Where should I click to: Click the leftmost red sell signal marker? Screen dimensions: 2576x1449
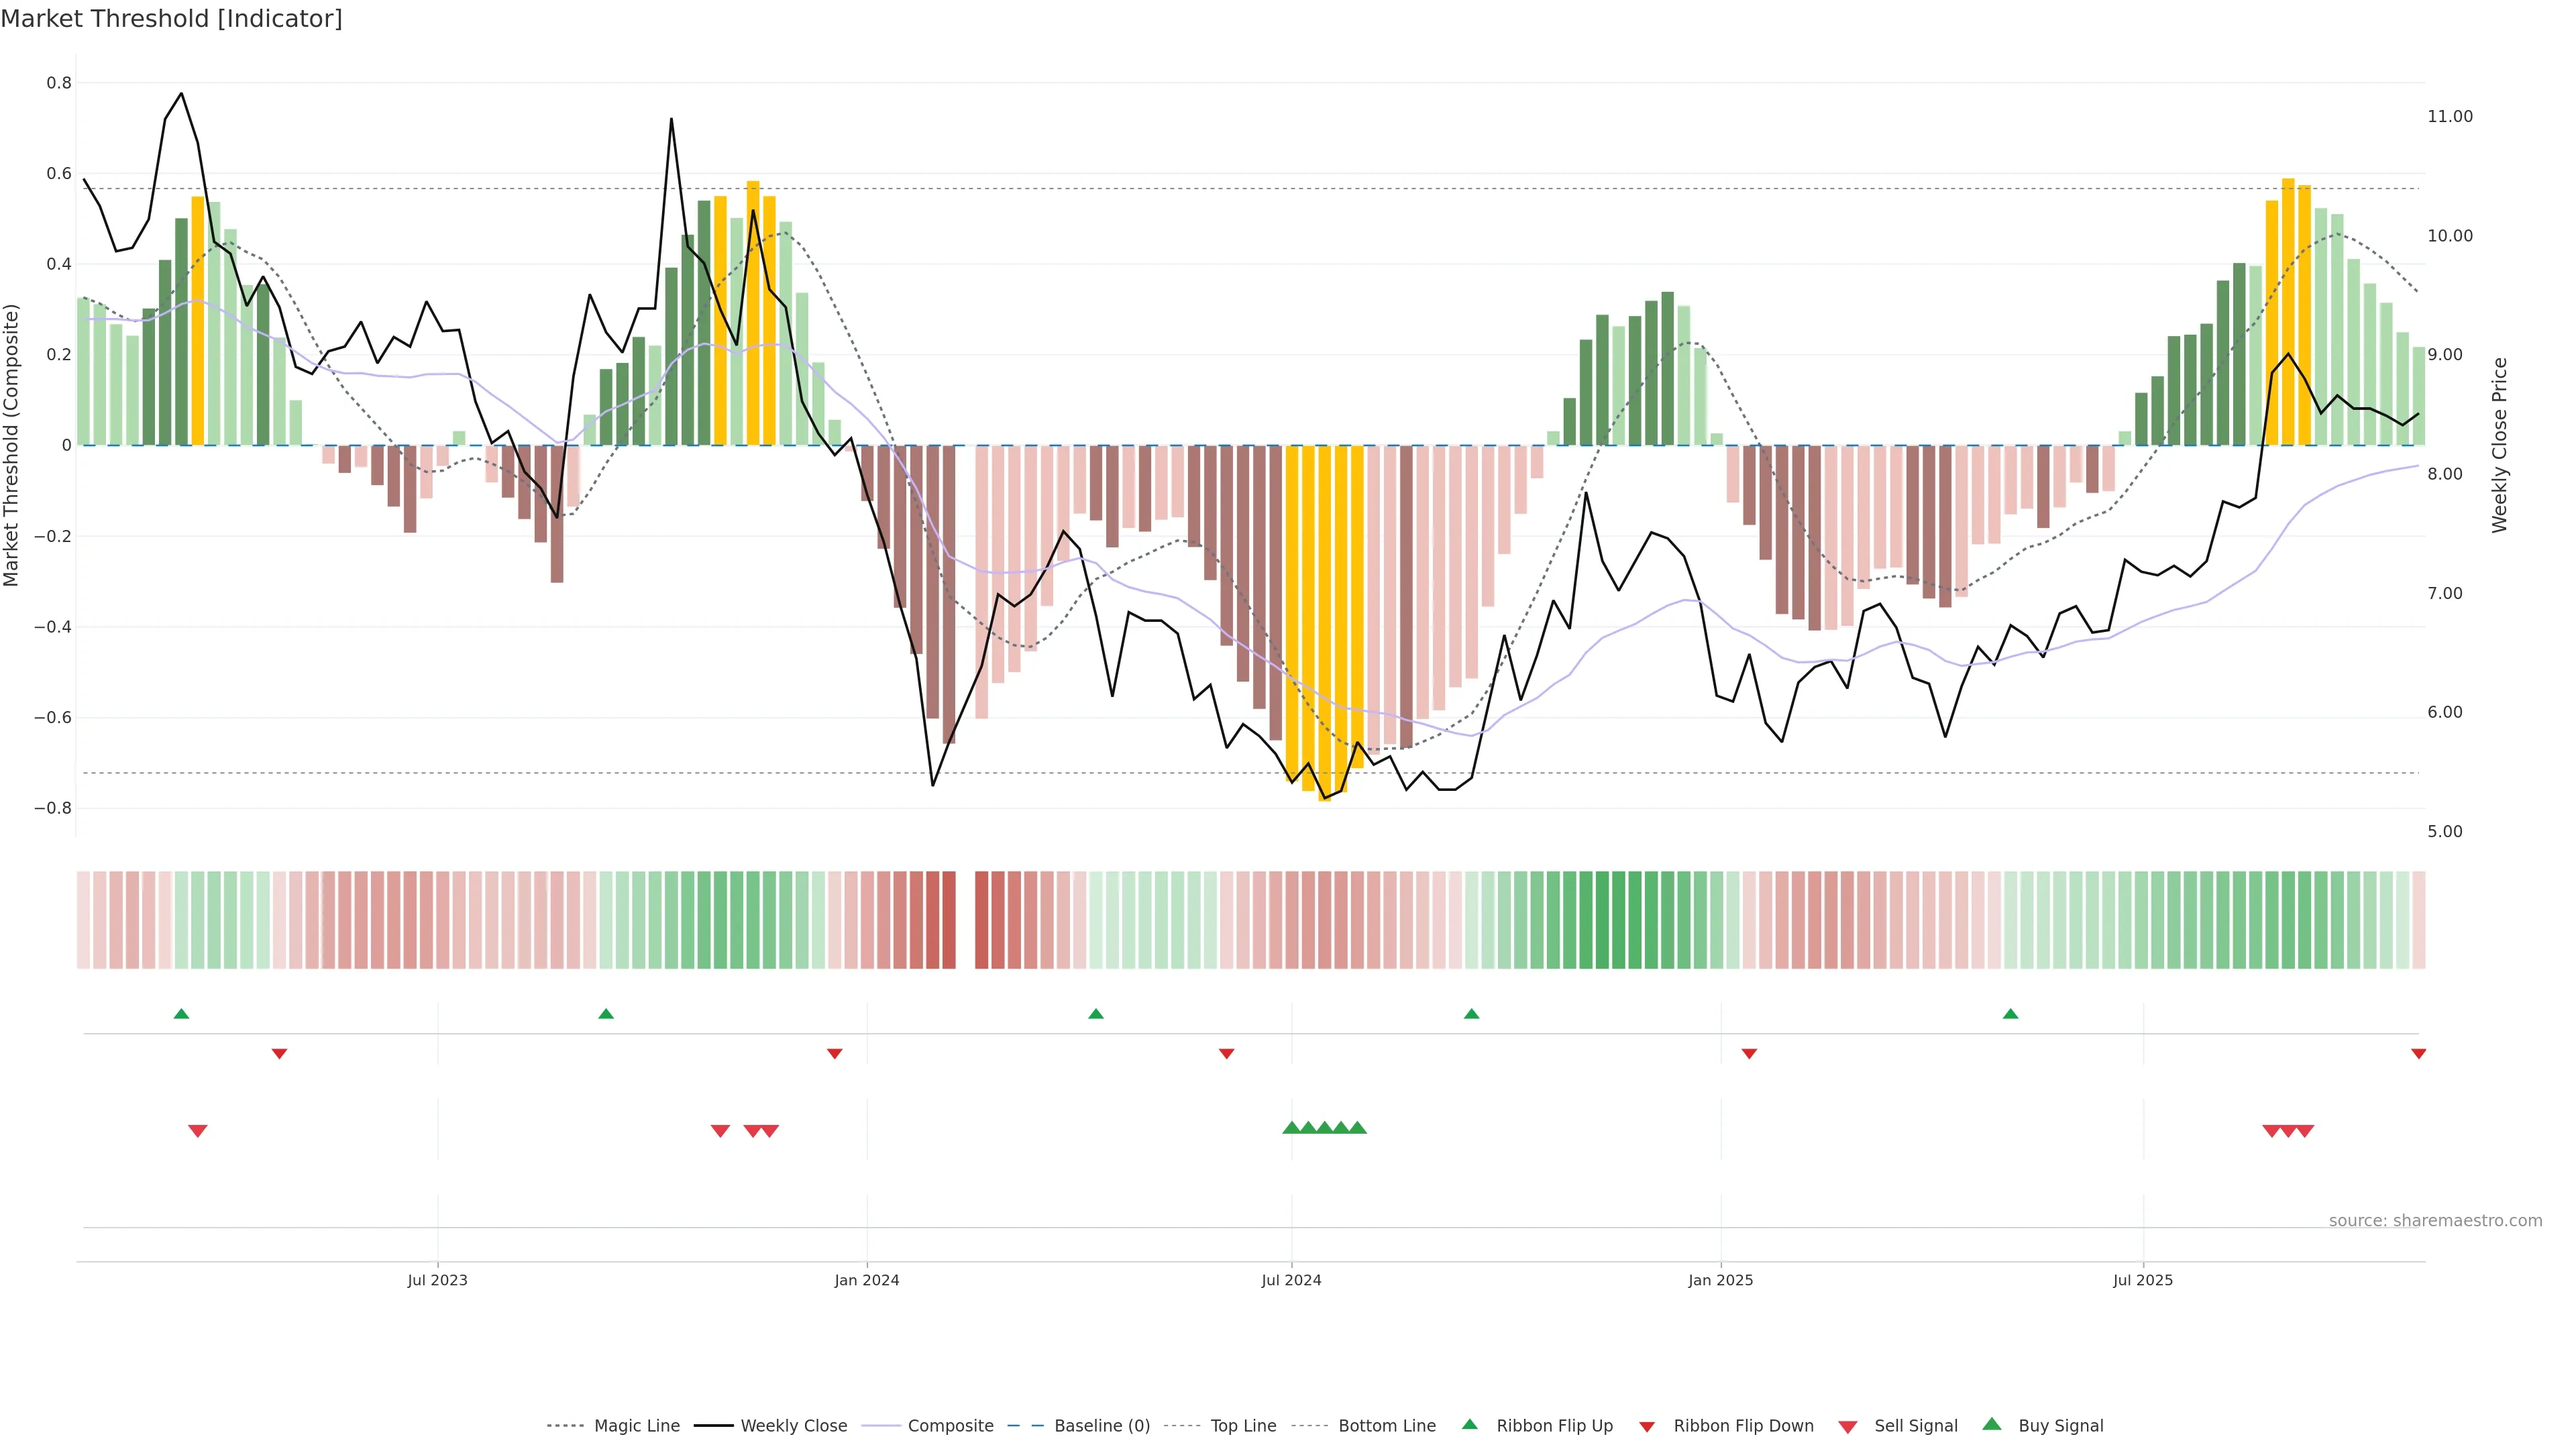[x=198, y=1131]
